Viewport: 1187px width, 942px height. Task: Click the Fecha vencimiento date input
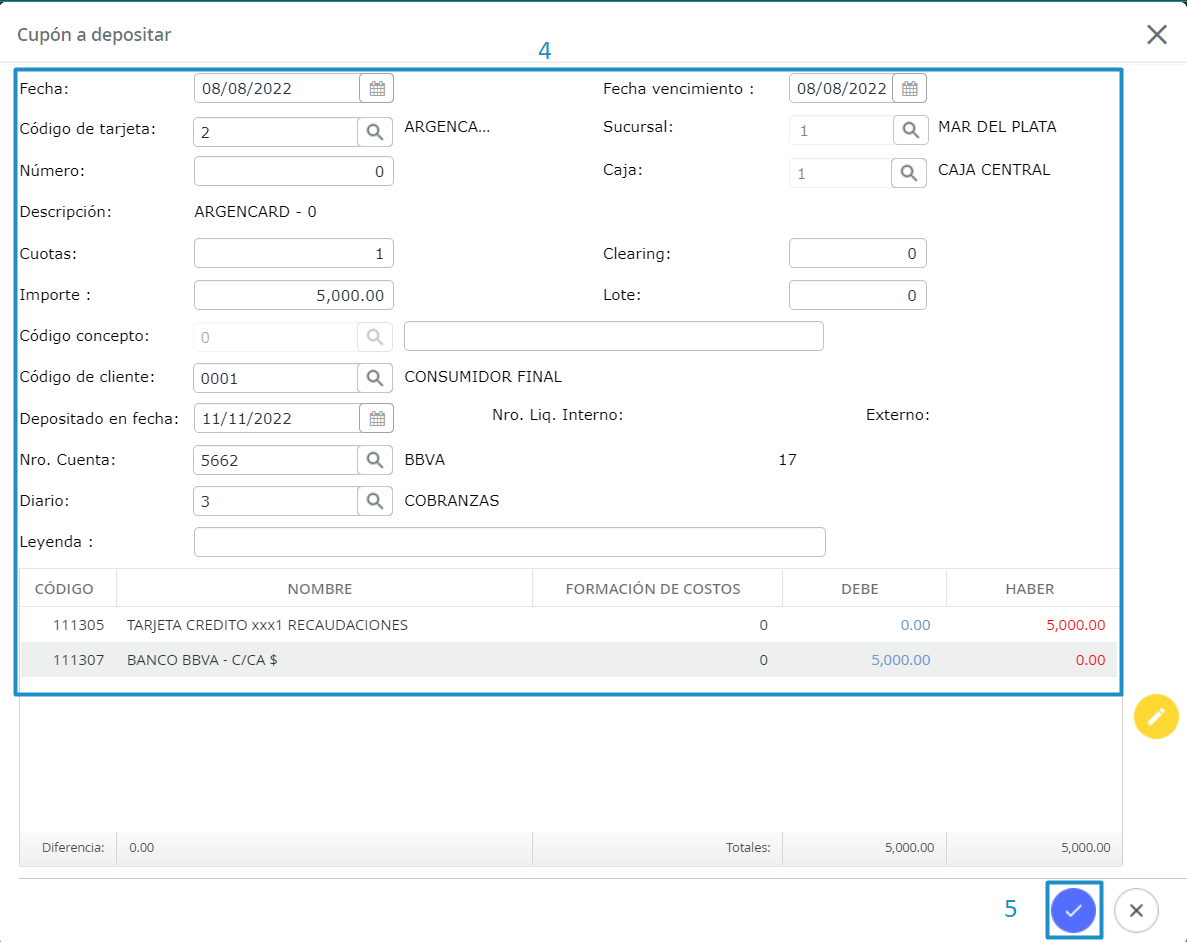[x=841, y=89]
